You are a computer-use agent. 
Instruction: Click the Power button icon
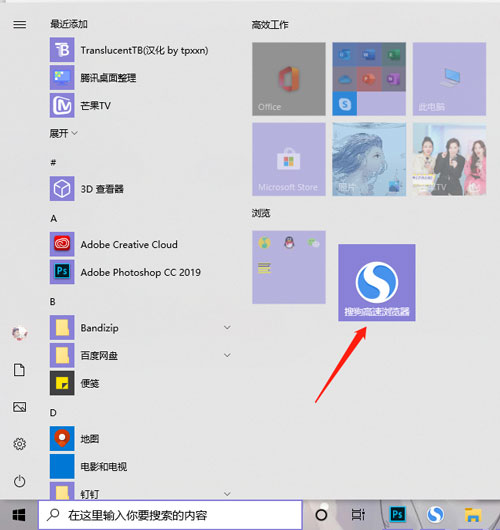19,481
